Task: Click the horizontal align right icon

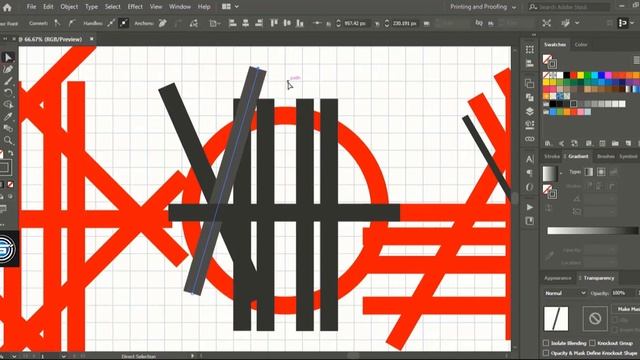Action: click(x=259, y=23)
